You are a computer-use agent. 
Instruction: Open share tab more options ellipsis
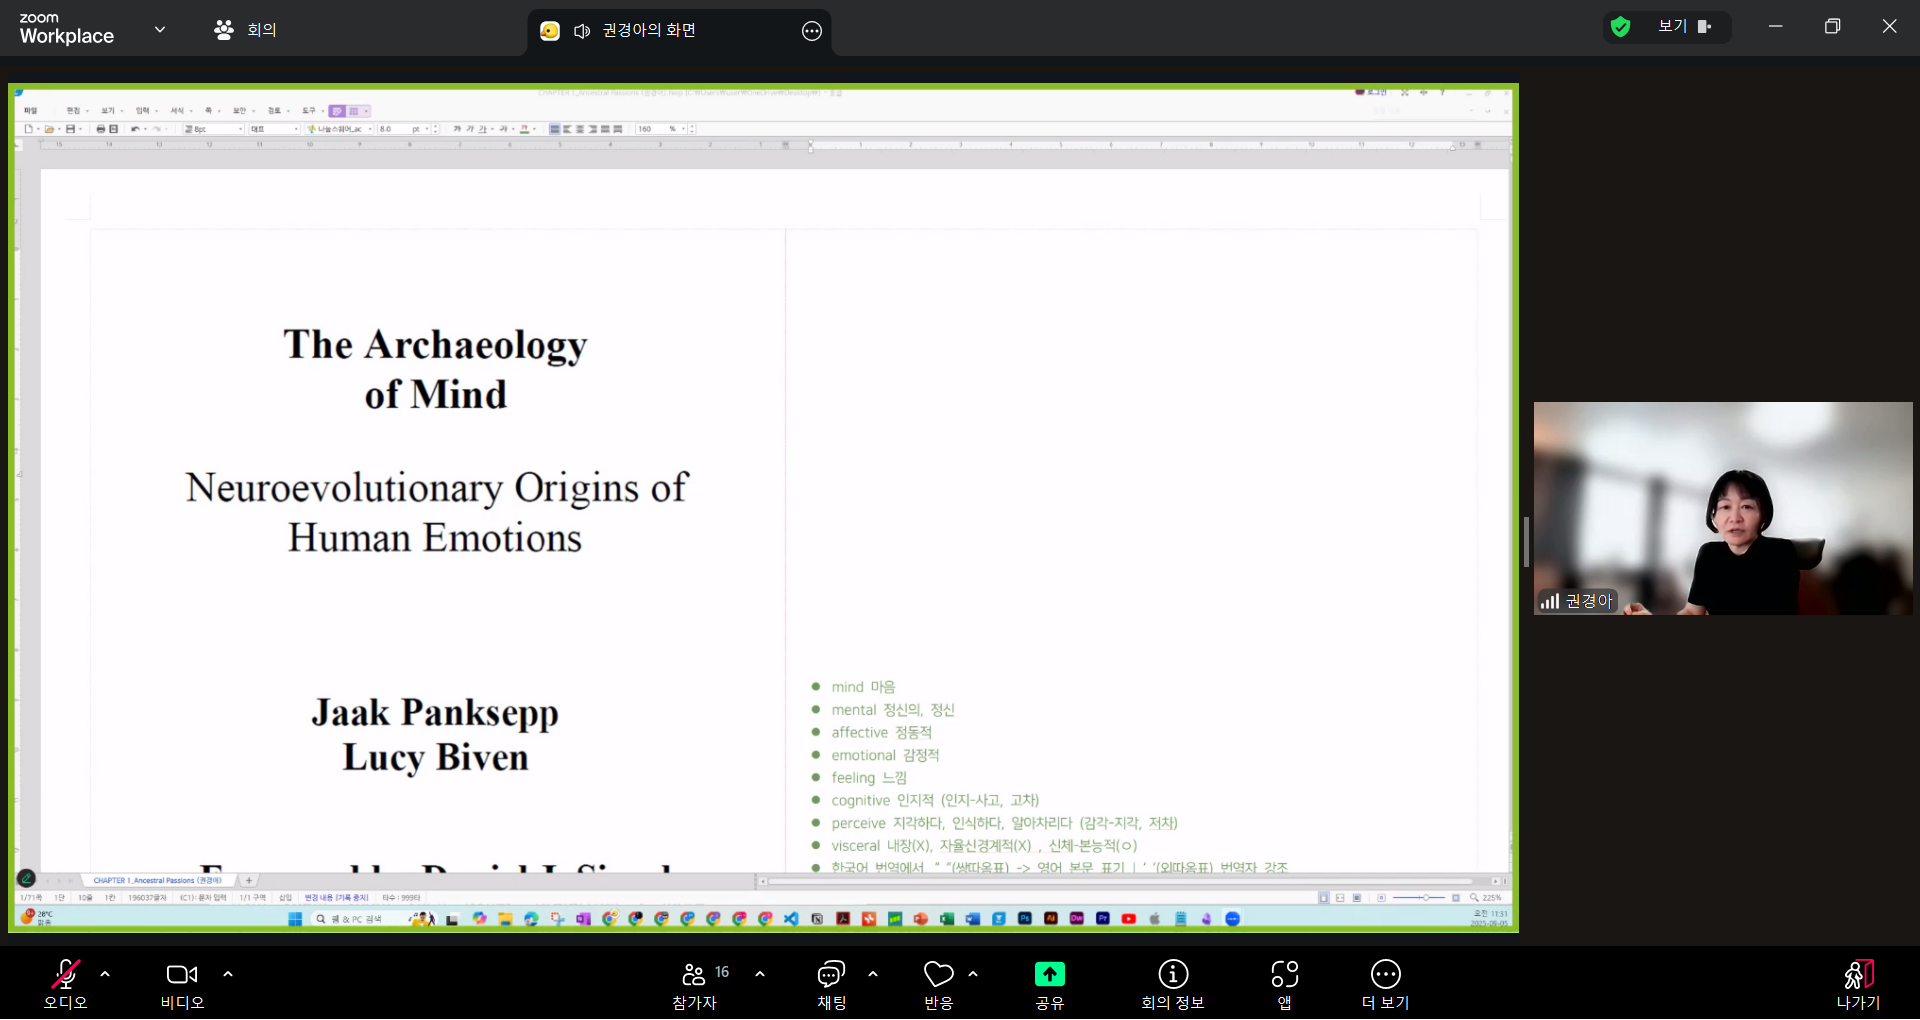[812, 31]
